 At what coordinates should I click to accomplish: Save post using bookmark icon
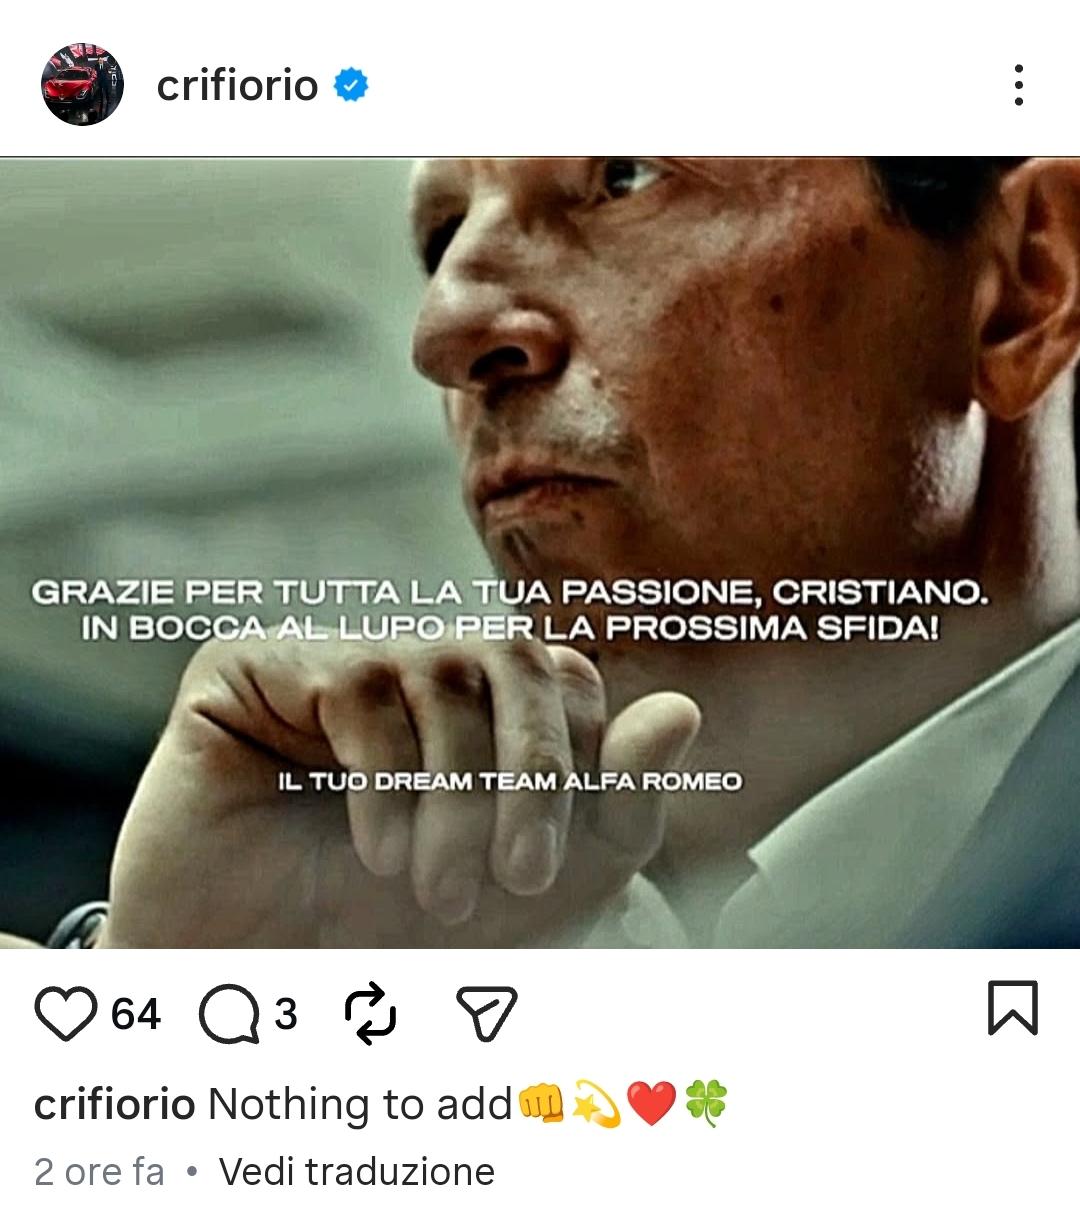[x=1013, y=1008]
